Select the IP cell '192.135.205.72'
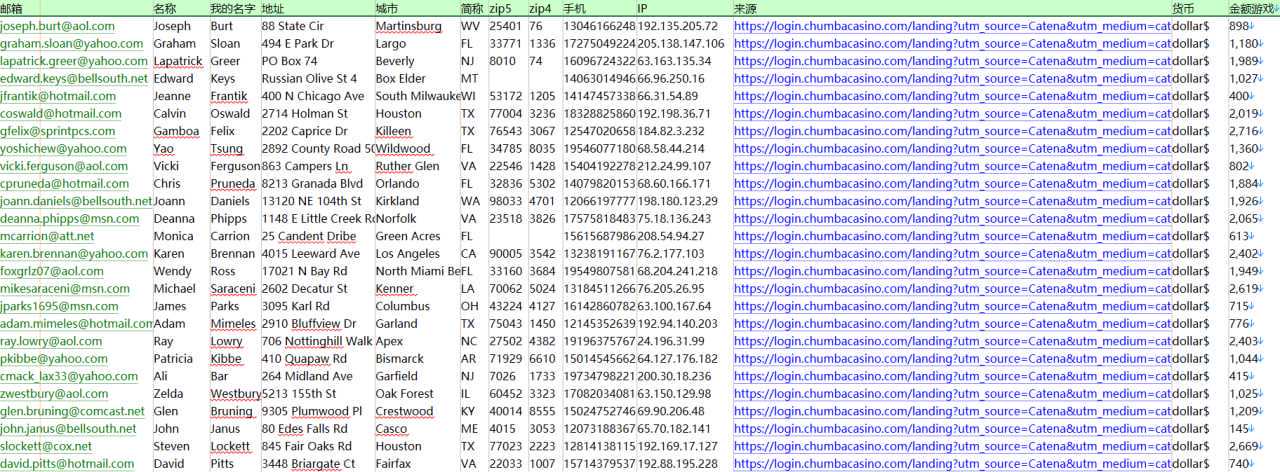The height and width of the screenshot is (472, 1280). tap(677, 26)
